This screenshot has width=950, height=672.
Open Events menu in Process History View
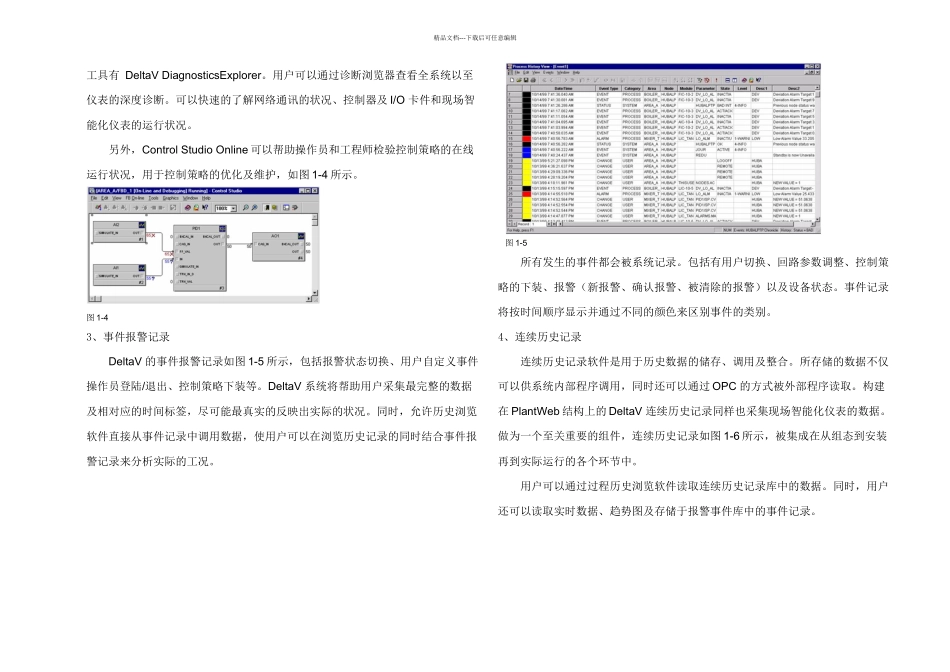pyautogui.click(x=548, y=73)
